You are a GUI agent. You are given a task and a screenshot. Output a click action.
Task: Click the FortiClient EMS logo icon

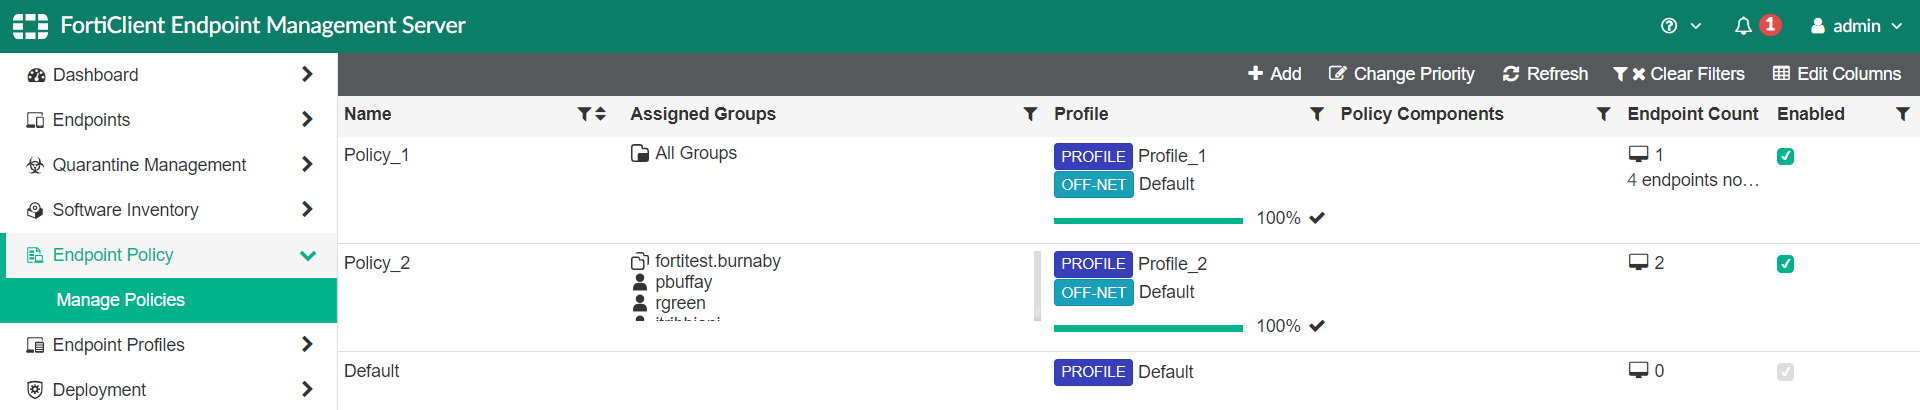coord(30,26)
